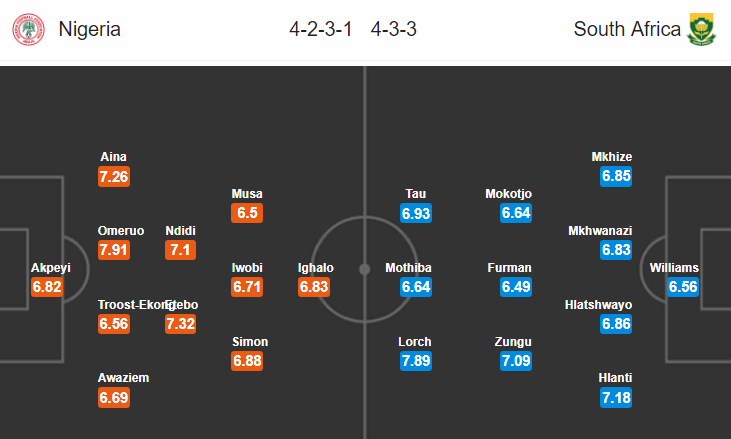This screenshot has width=731, height=439.
Task: Click Lorch's 7.89 rating badge
Action: pos(416,361)
